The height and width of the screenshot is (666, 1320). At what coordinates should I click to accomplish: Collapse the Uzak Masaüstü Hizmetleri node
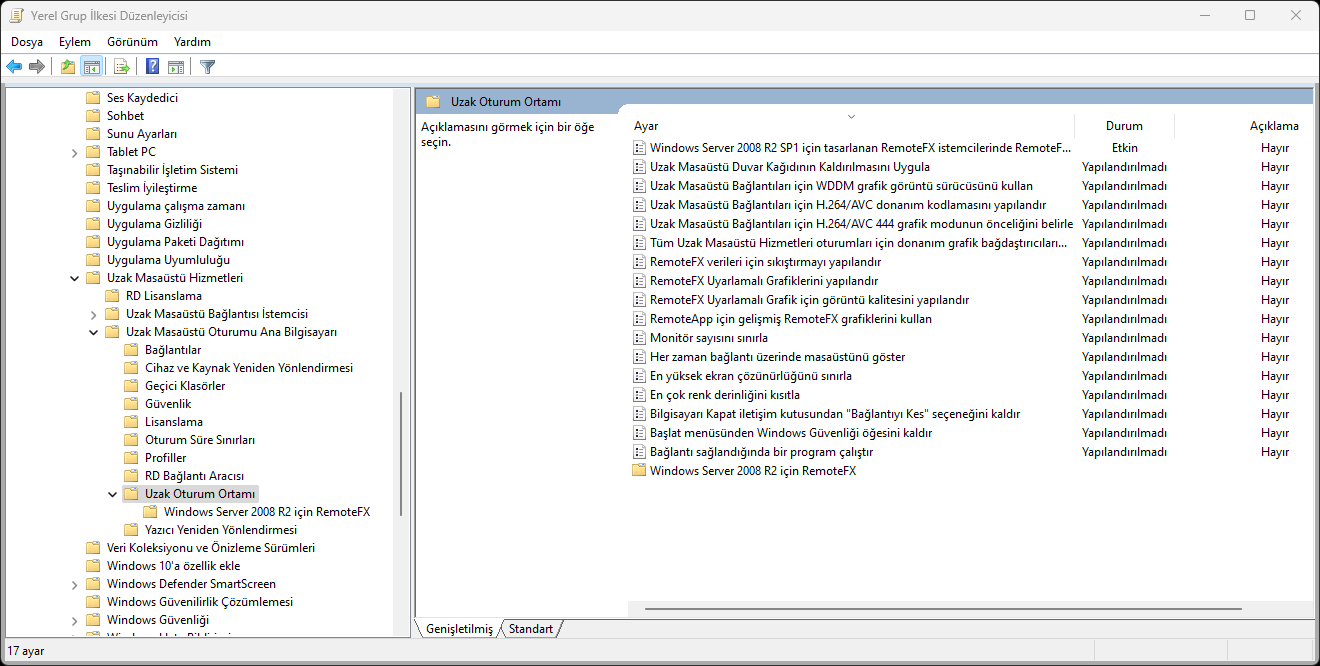click(75, 278)
